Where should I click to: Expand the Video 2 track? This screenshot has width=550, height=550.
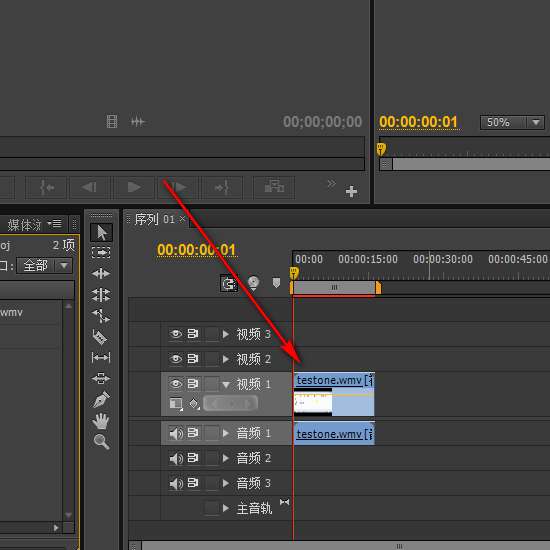click(x=226, y=359)
